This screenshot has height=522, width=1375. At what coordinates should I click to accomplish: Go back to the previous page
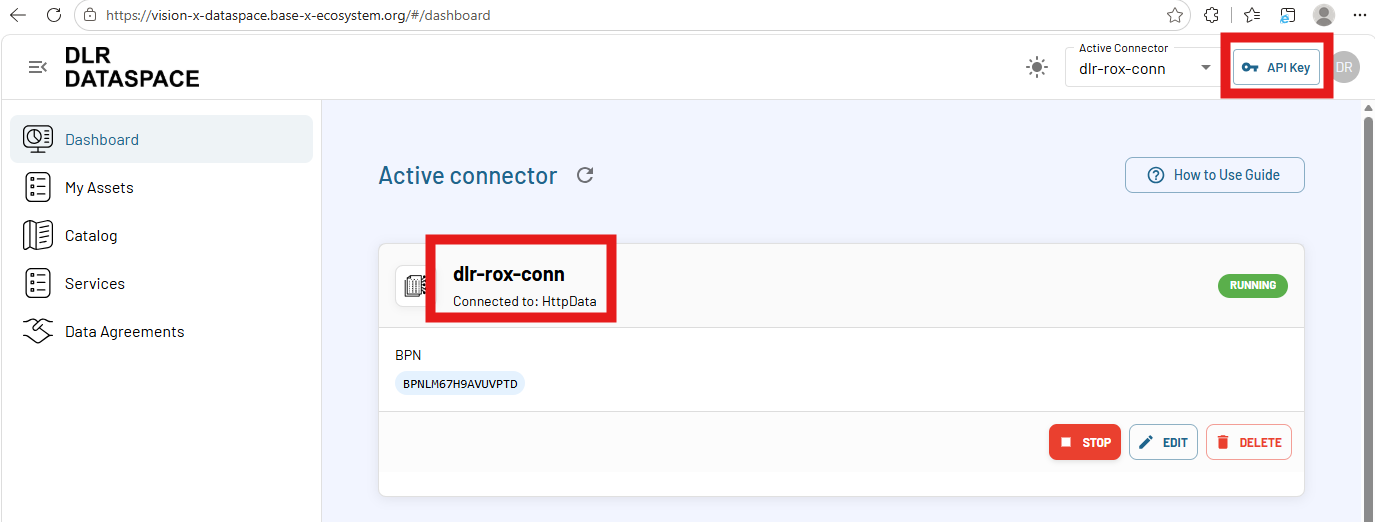tap(18, 15)
